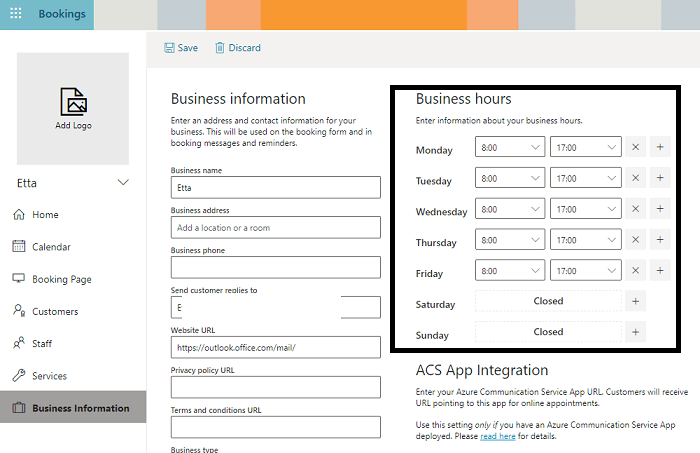
Task: Click the Website URL field
Action: 275,347
